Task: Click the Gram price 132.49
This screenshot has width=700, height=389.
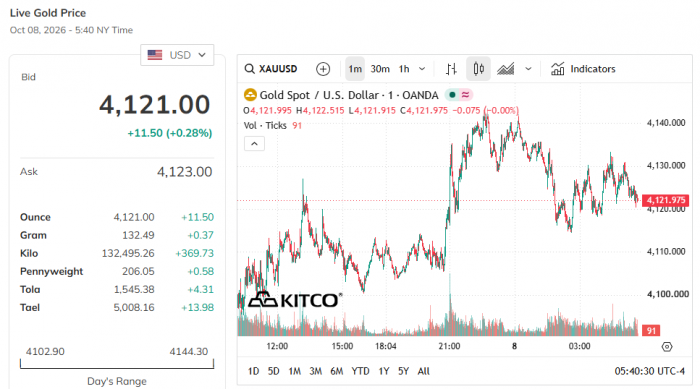Action: (138, 235)
